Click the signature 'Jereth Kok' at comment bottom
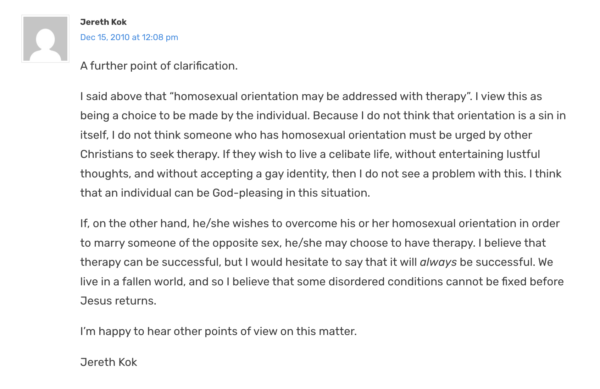The width and height of the screenshot is (600, 389). 108,362
